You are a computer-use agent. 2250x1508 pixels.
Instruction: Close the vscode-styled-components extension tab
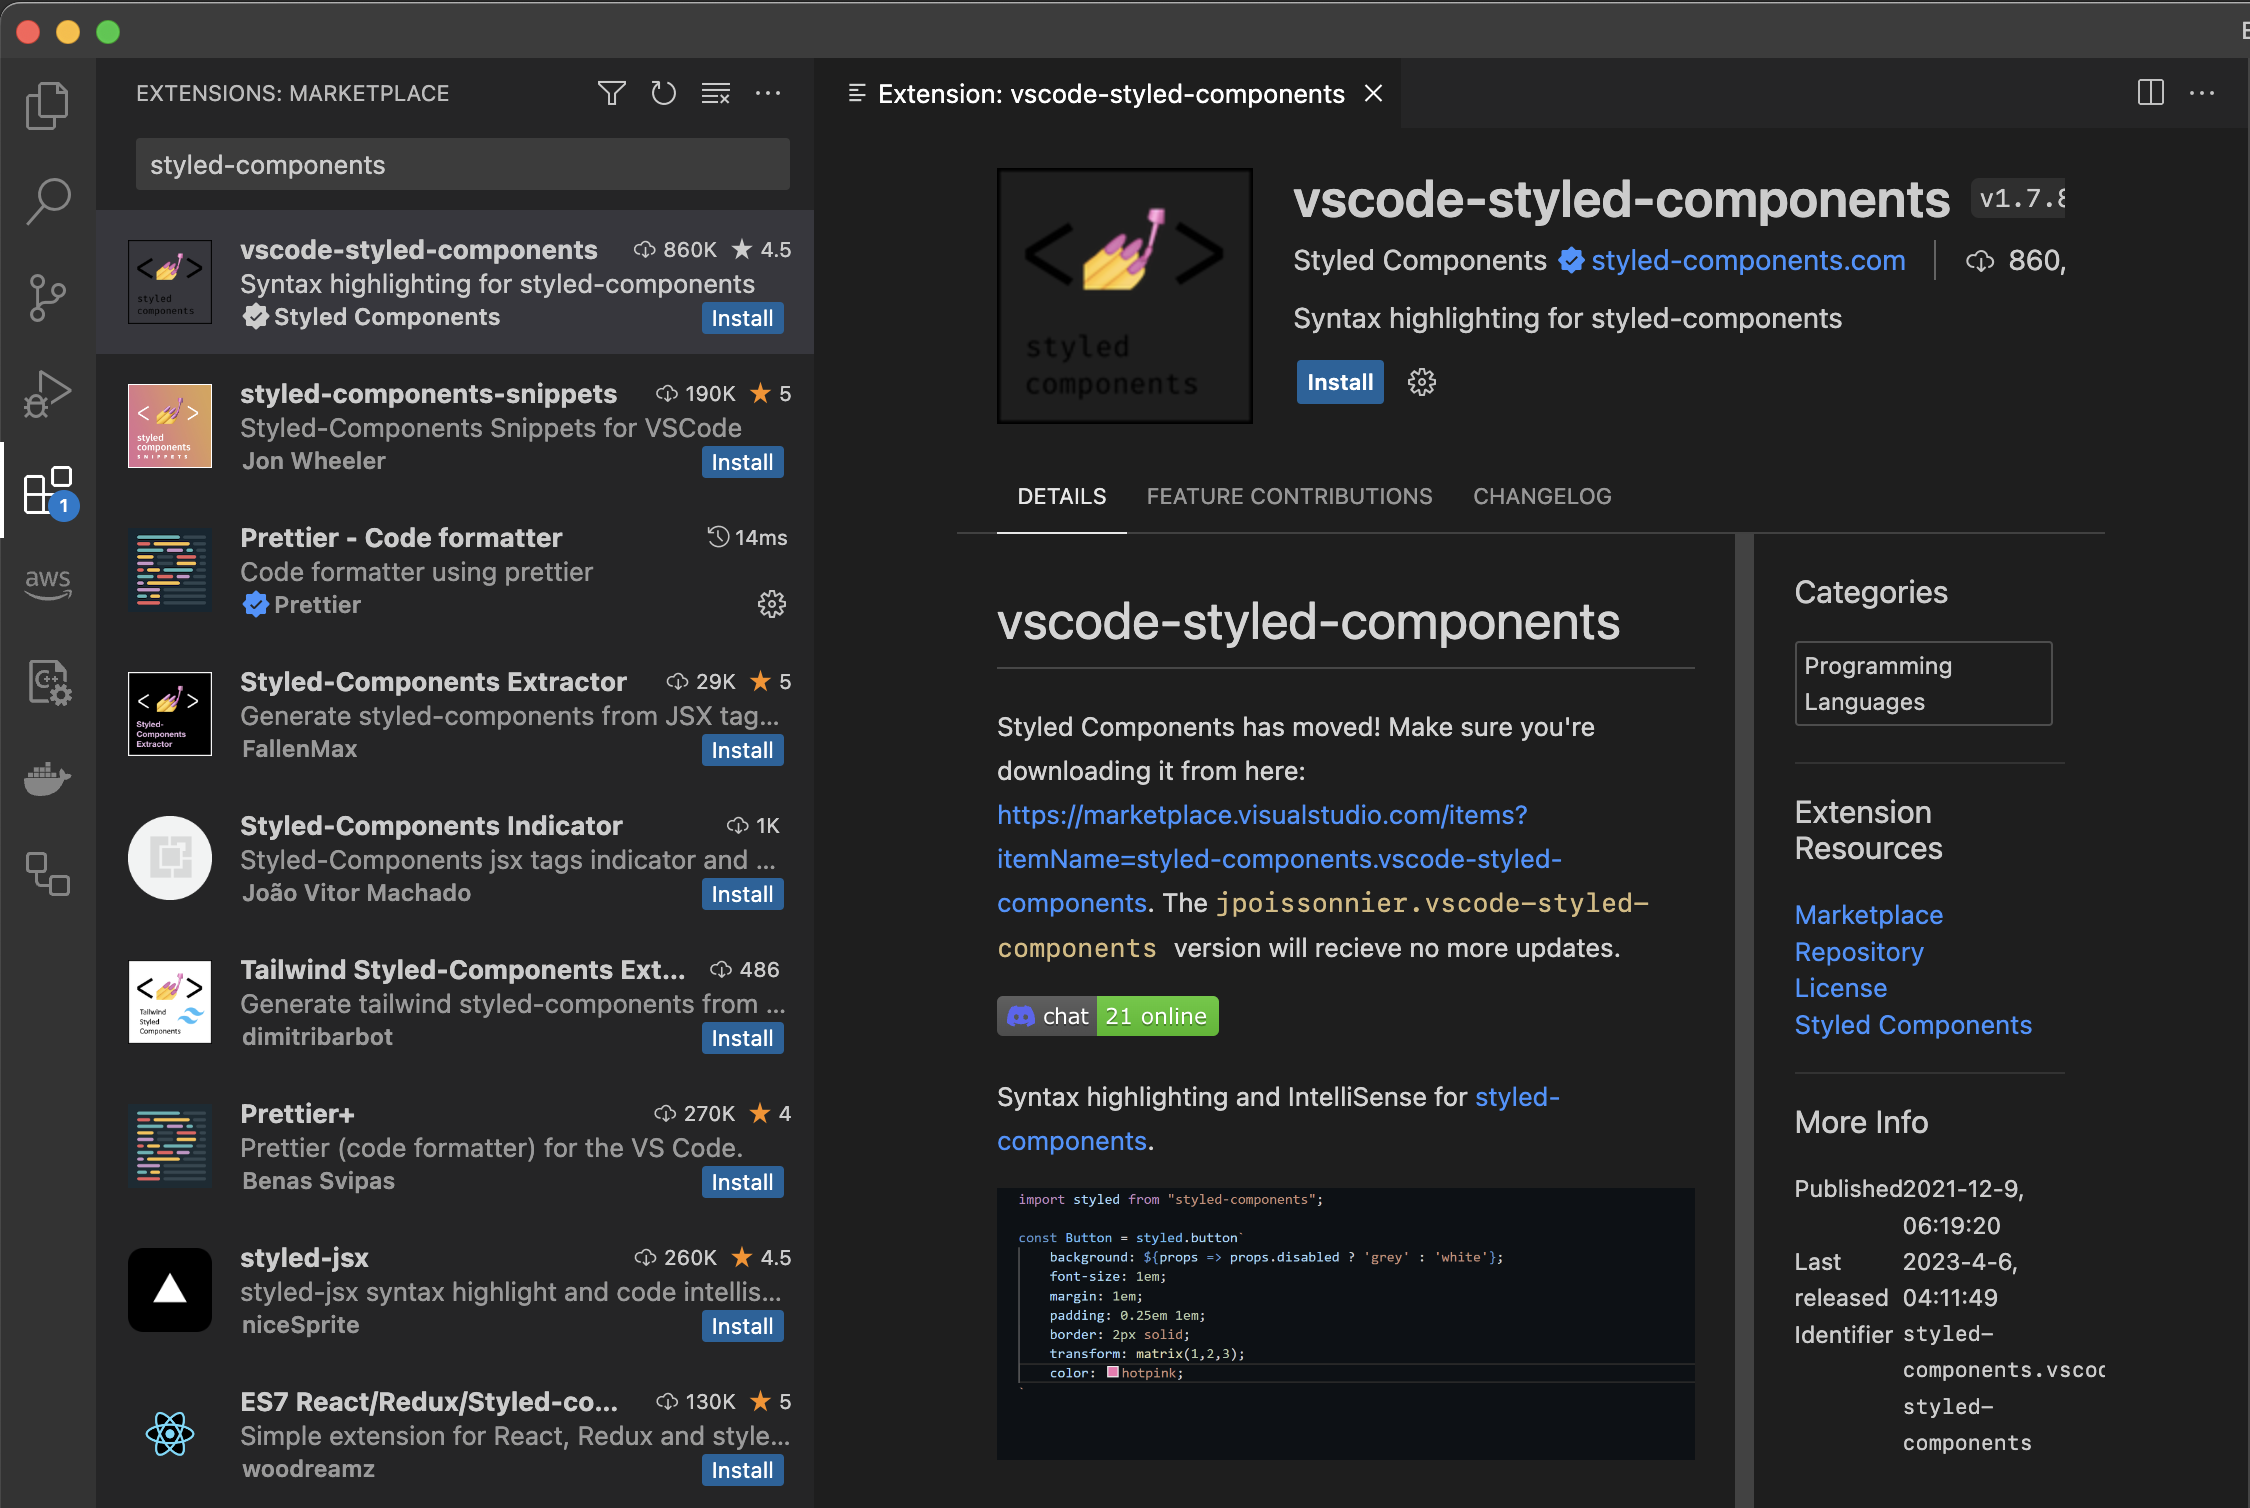pos(1374,93)
